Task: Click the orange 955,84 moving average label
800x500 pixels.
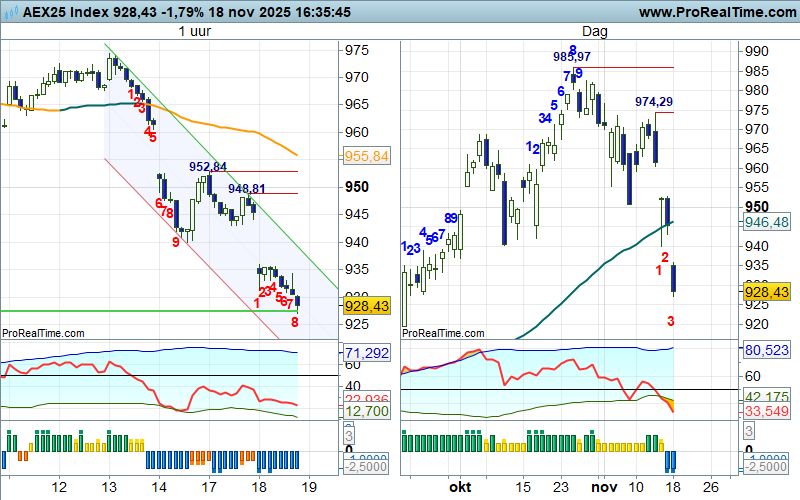Action: point(366,156)
